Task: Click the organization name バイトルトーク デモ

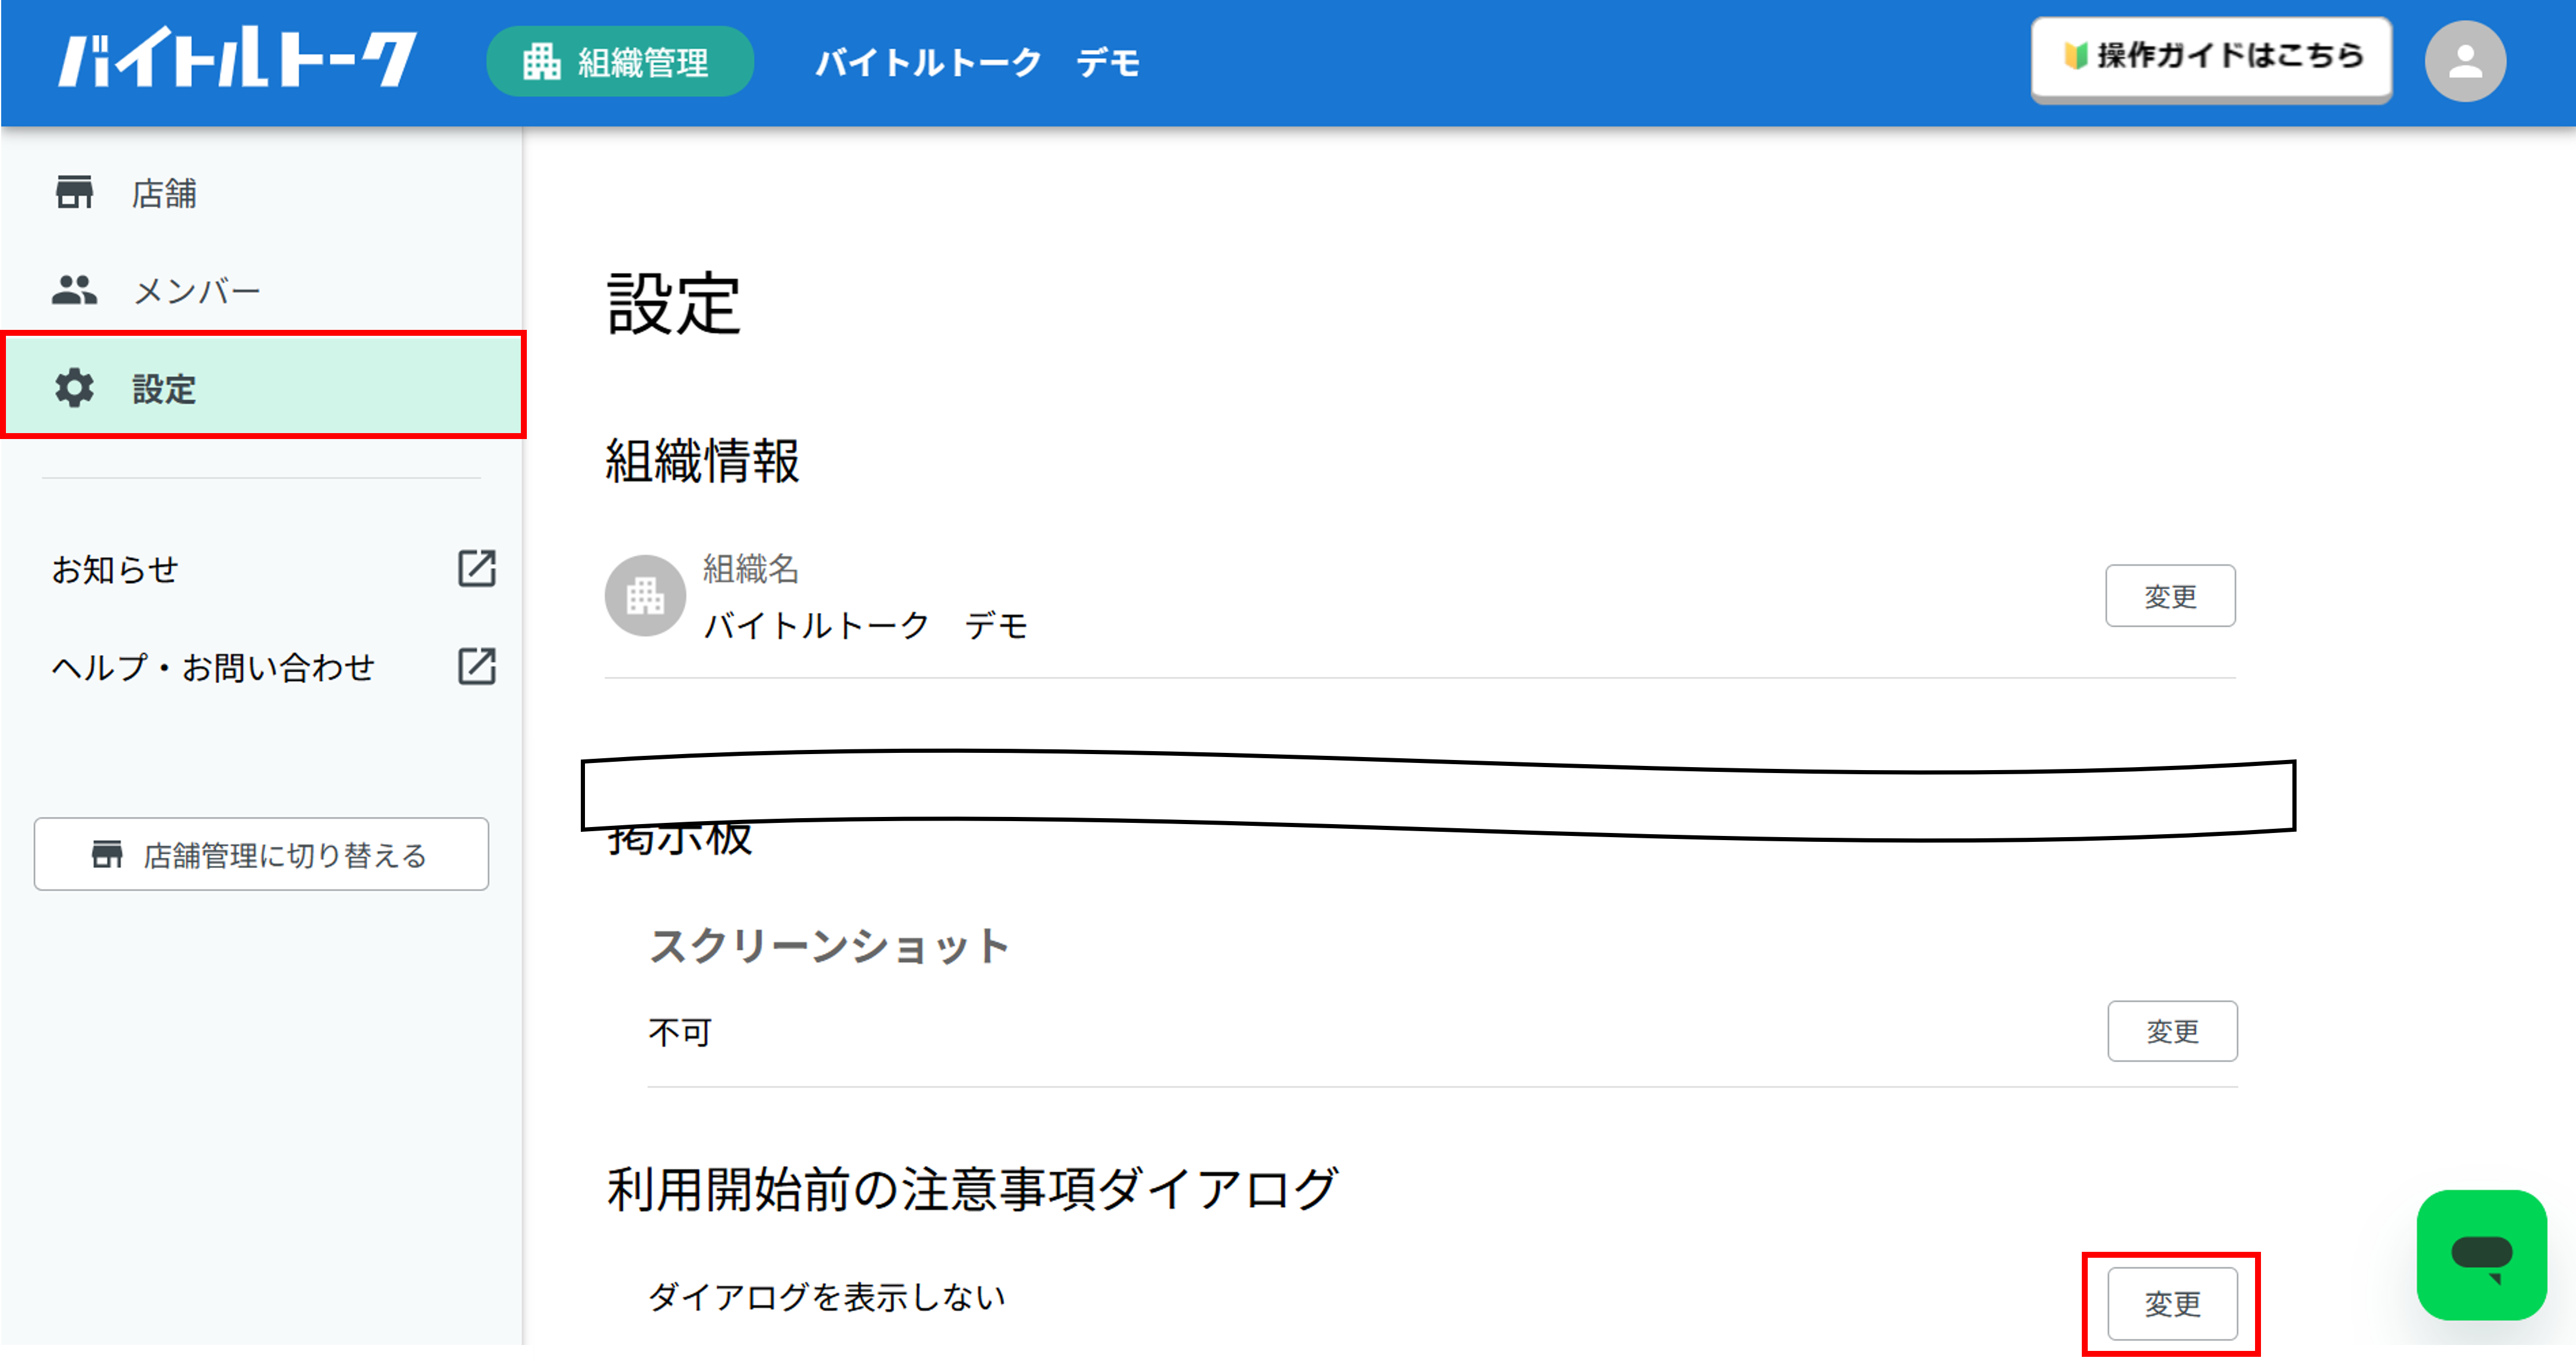Action: [866, 626]
